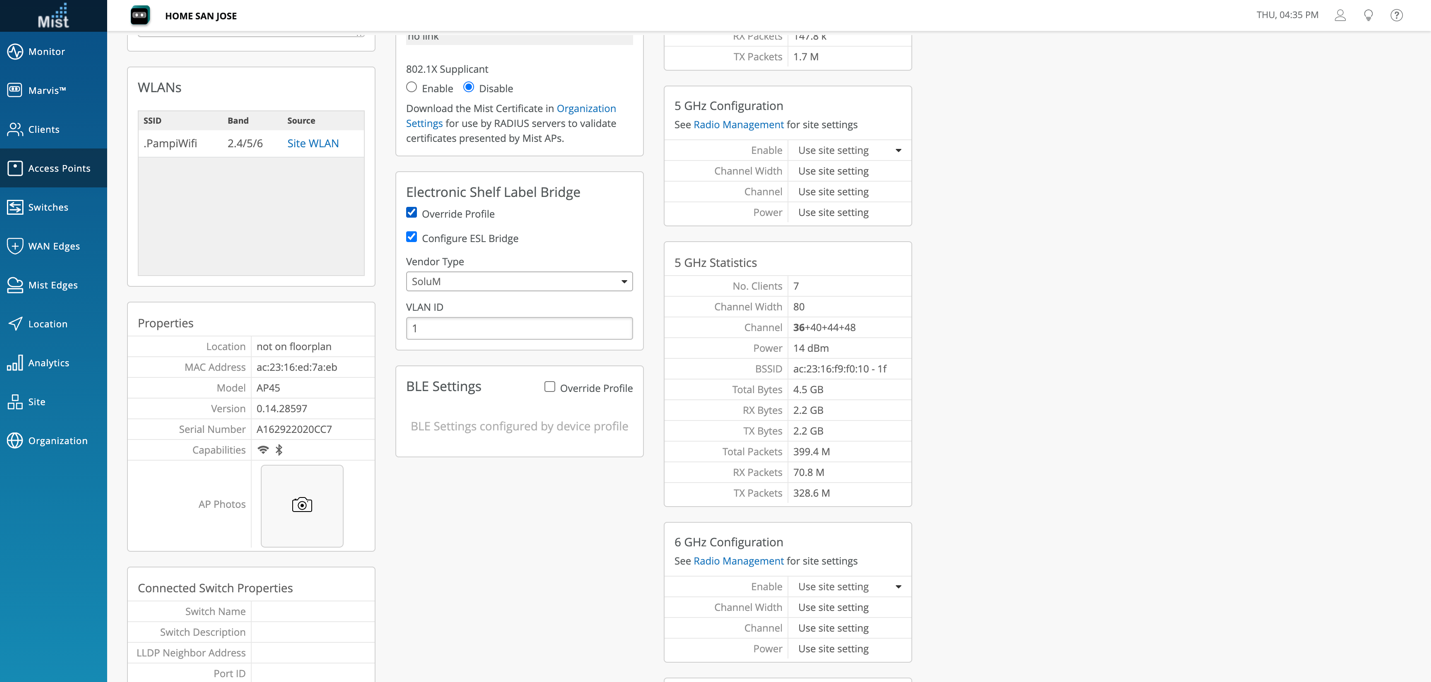Open the Vendor Type SoluM dropdown
Screen dimensions: 1431x682
point(519,282)
